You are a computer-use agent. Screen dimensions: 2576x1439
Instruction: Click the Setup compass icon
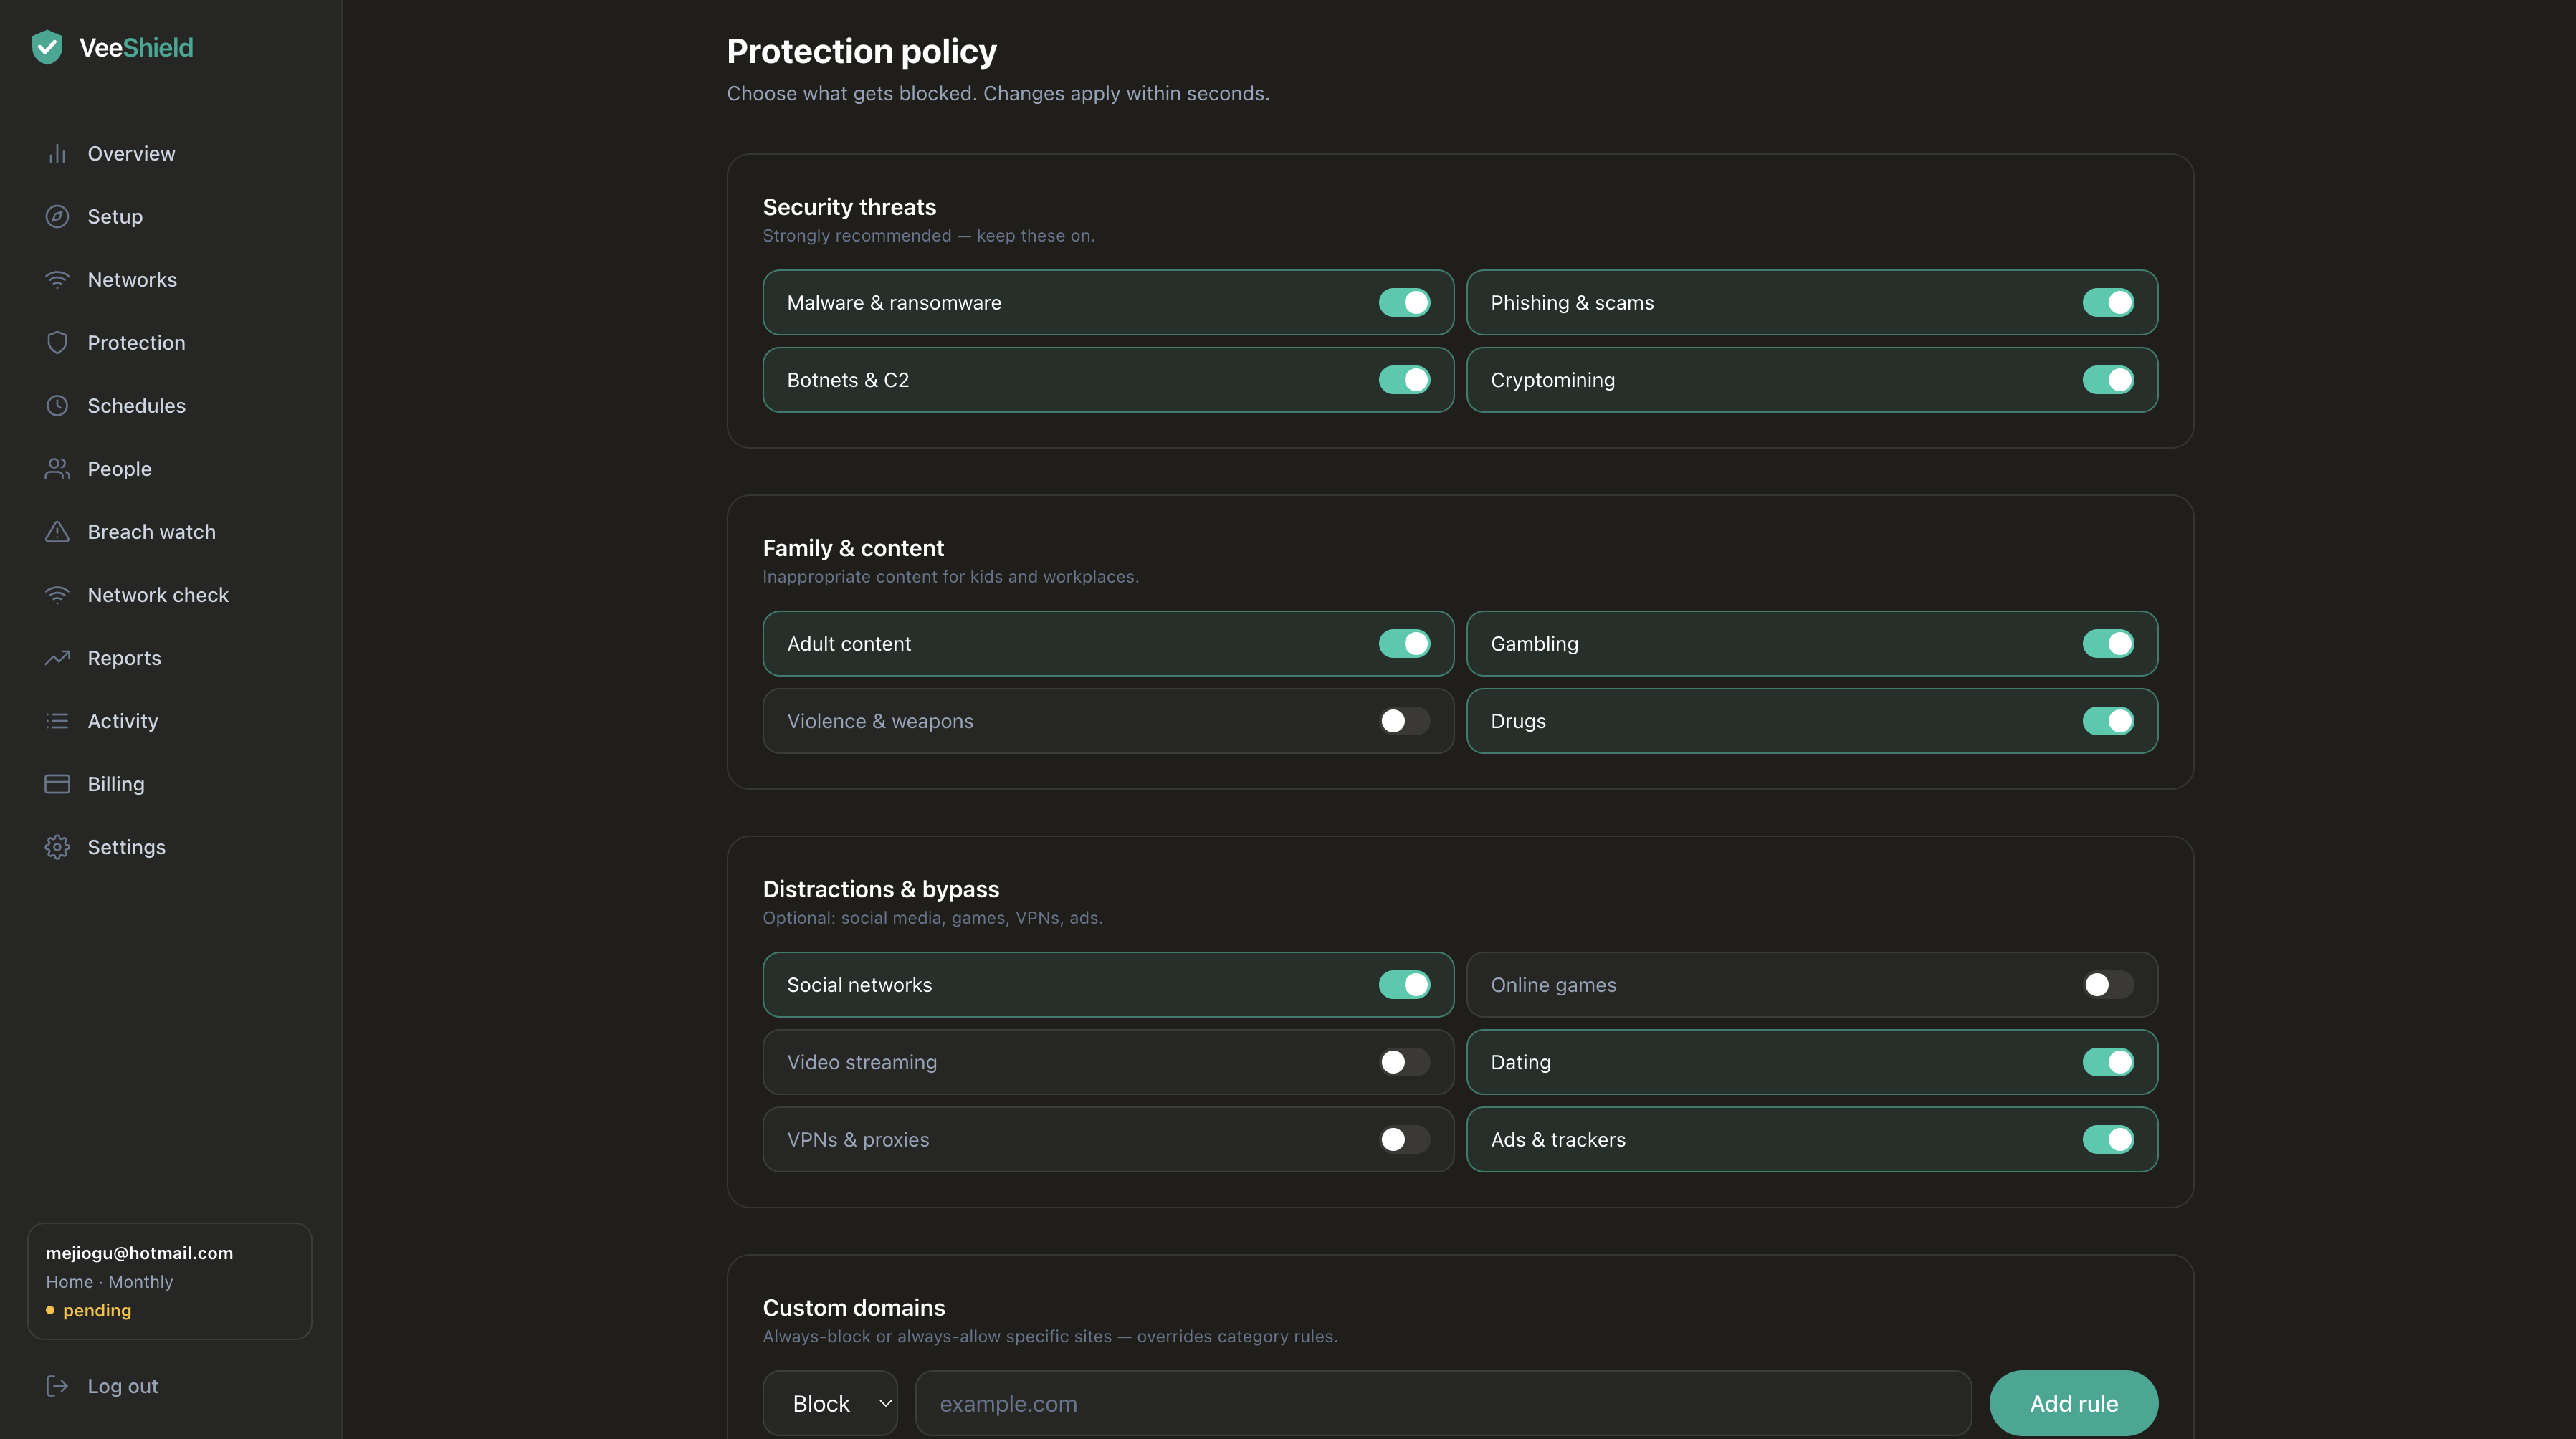click(x=57, y=216)
